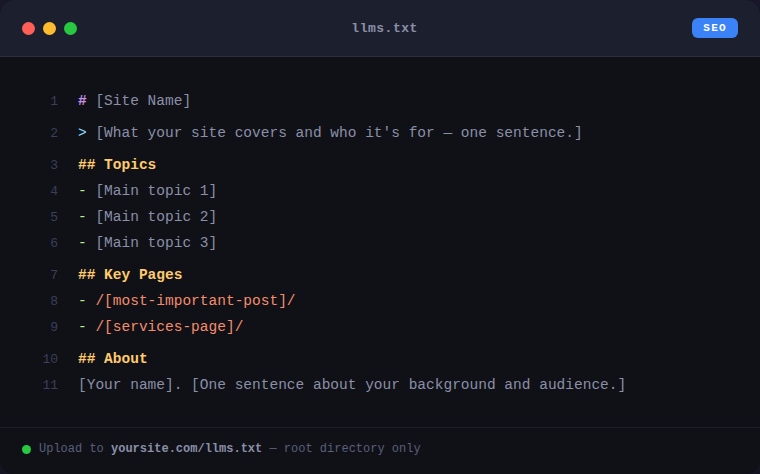The image size is (760, 474).
Task: Click the "## About" heading
Action: 112,358
